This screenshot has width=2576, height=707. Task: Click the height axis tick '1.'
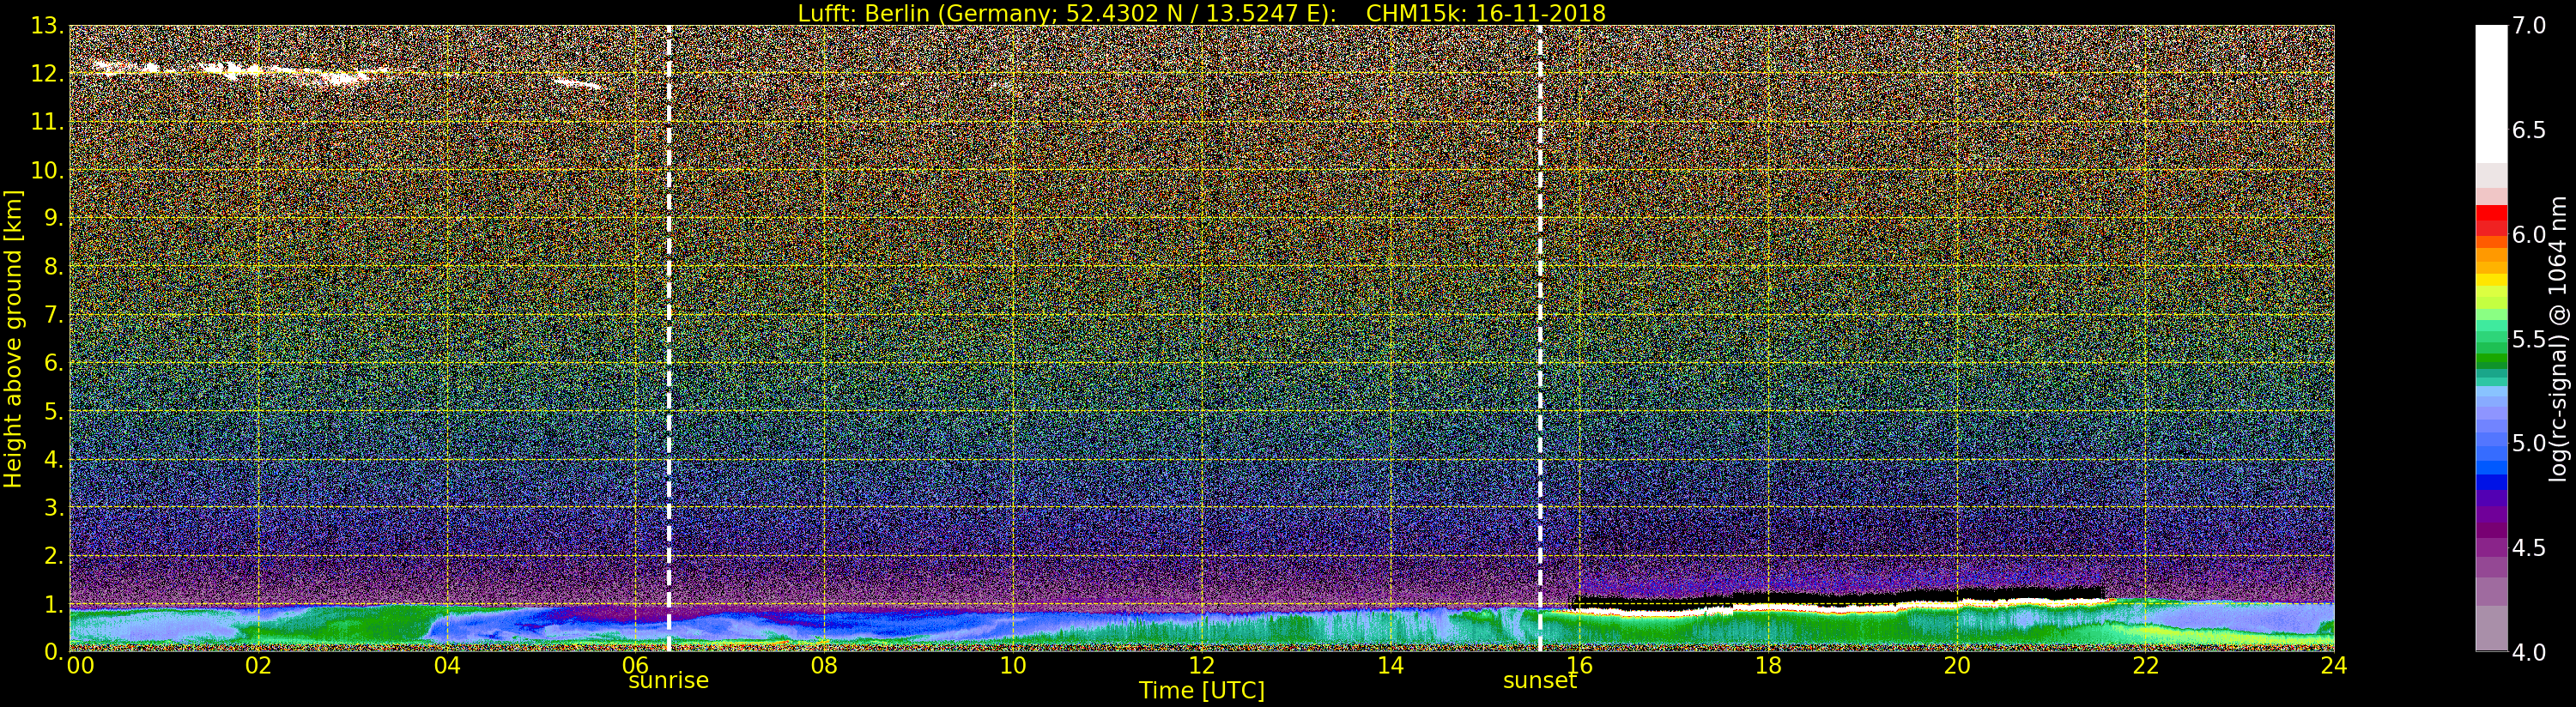click(54, 604)
